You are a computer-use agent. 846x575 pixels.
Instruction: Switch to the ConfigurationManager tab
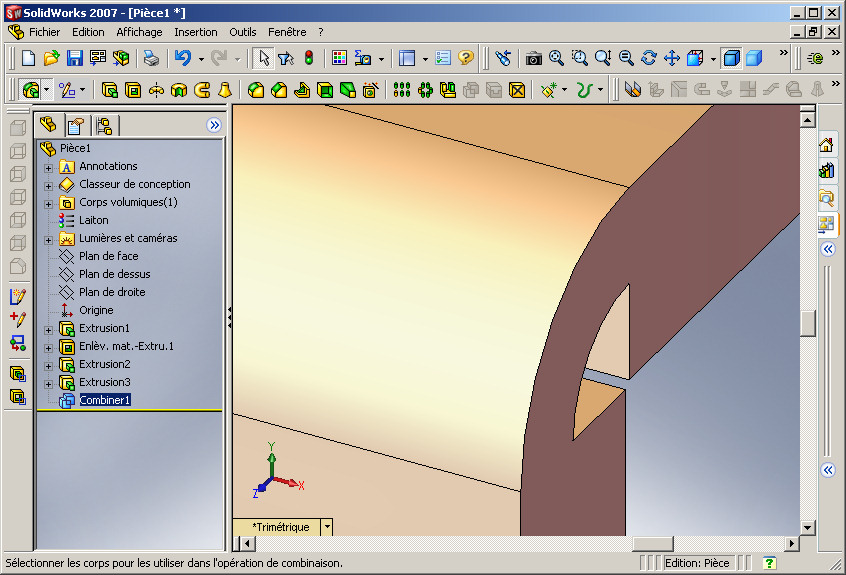pos(104,126)
